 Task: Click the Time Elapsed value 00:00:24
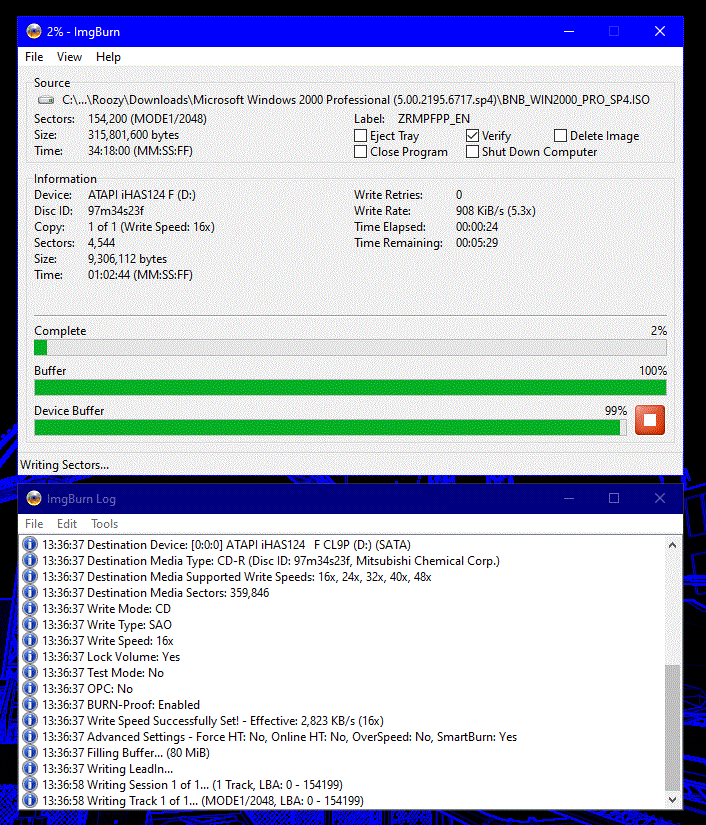tap(477, 227)
